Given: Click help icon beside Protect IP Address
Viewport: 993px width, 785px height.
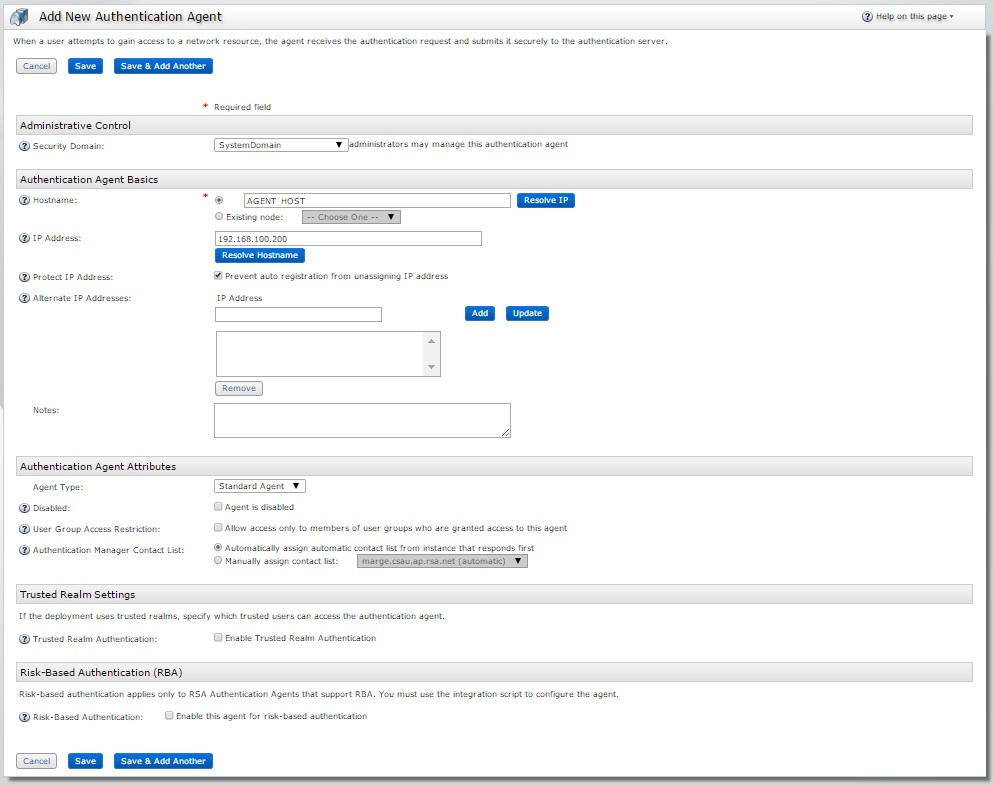Looking at the screenshot, I should (25, 277).
